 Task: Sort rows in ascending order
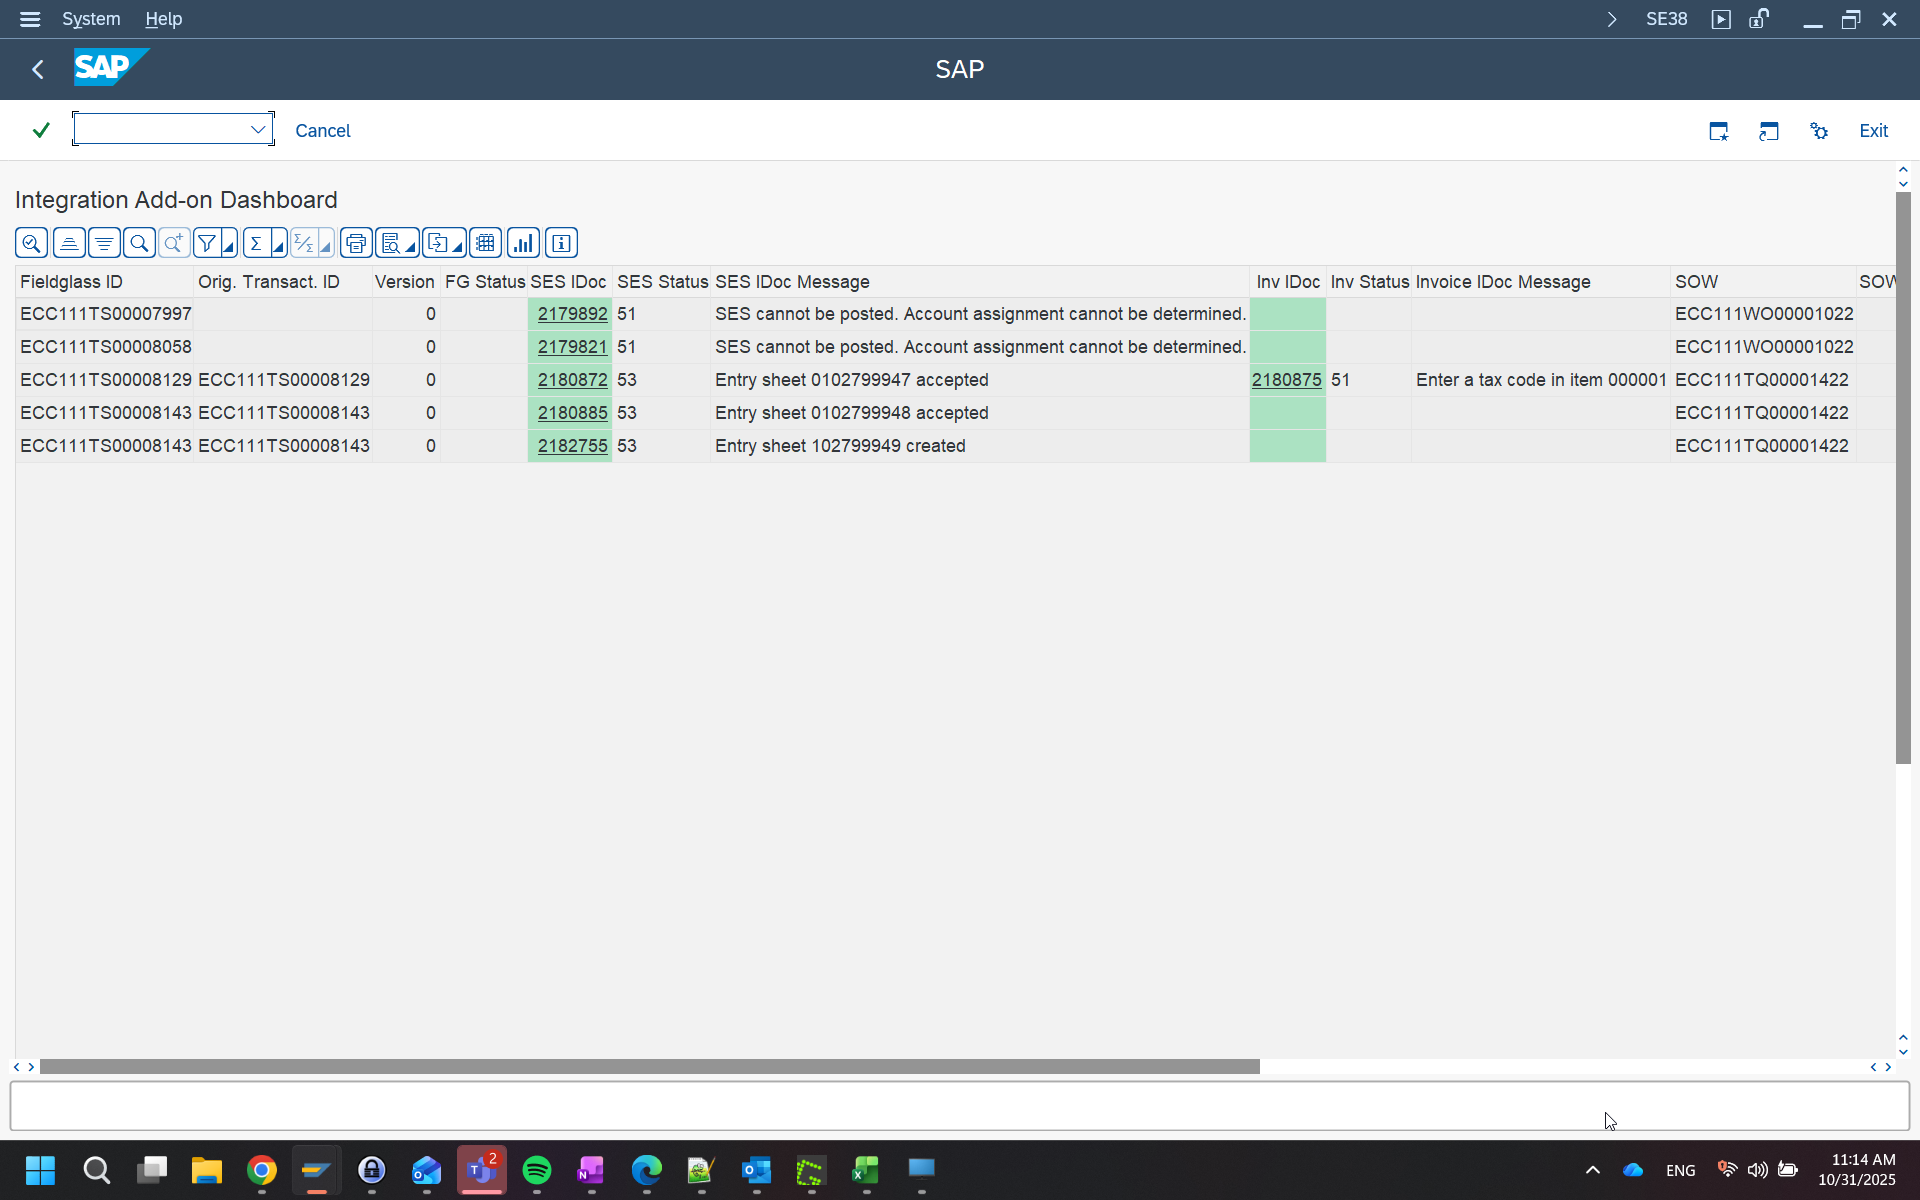click(x=69, y=243)
